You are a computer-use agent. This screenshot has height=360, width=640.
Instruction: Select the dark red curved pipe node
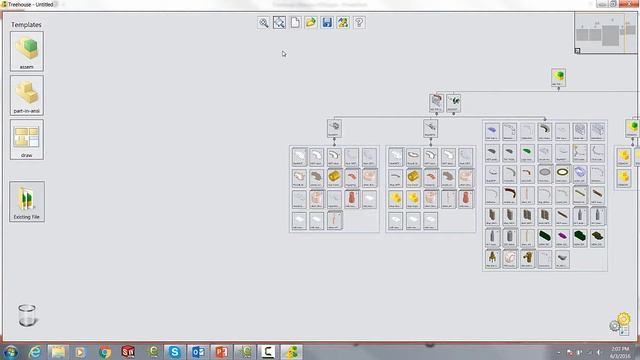pyautogui.click(x=509, y=195)
